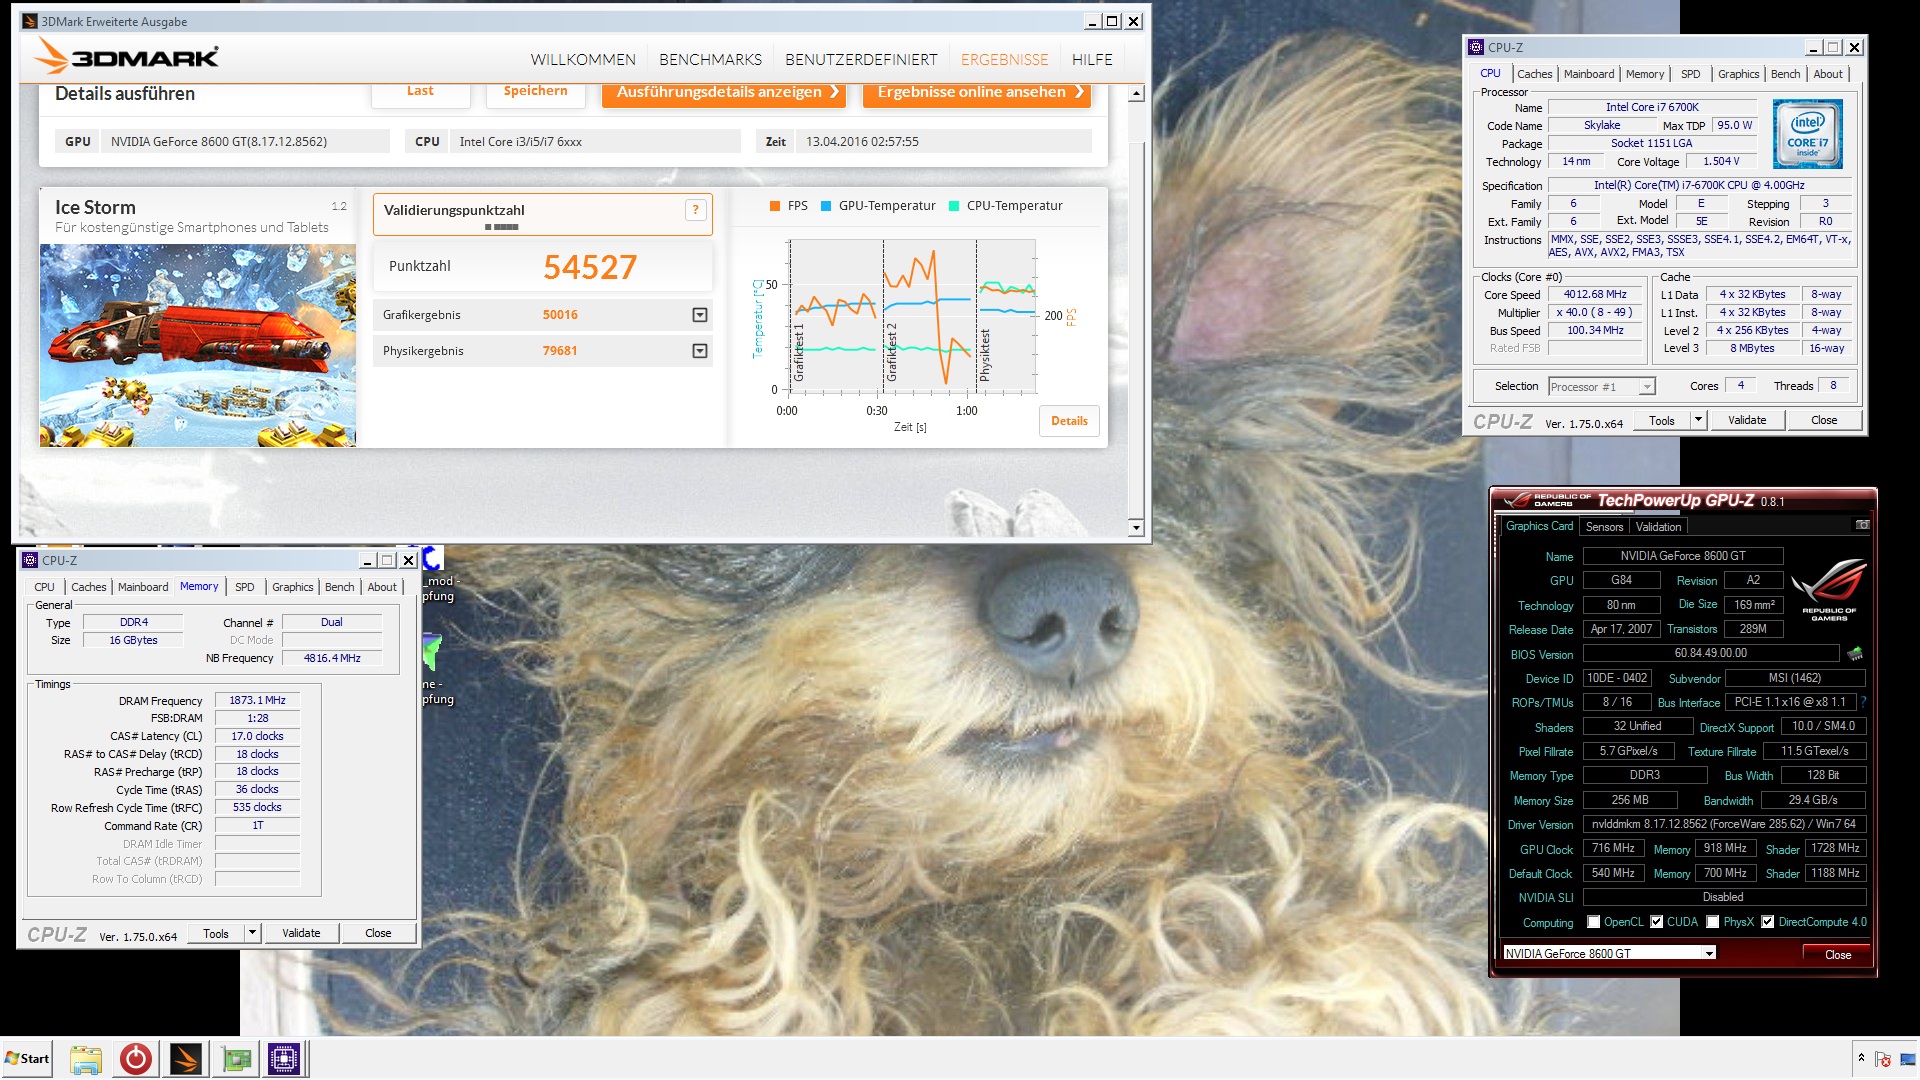1920x1080 pixels.
Task: Toggle the DirectCompute 4.0 checkbox in GPU-Z
Action: coord(1768,922)
